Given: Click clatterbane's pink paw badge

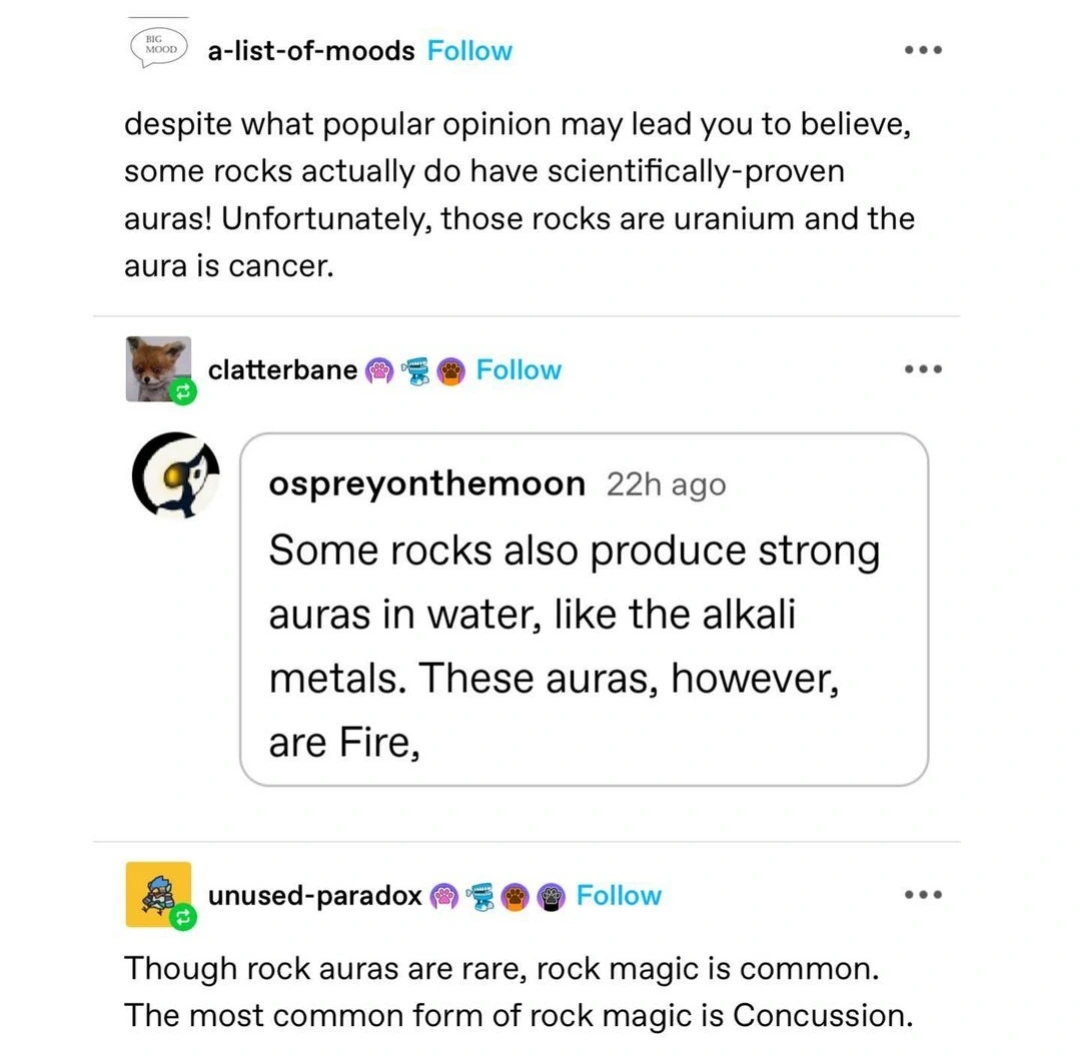Looking at the screenshot, I should point(380,371).
